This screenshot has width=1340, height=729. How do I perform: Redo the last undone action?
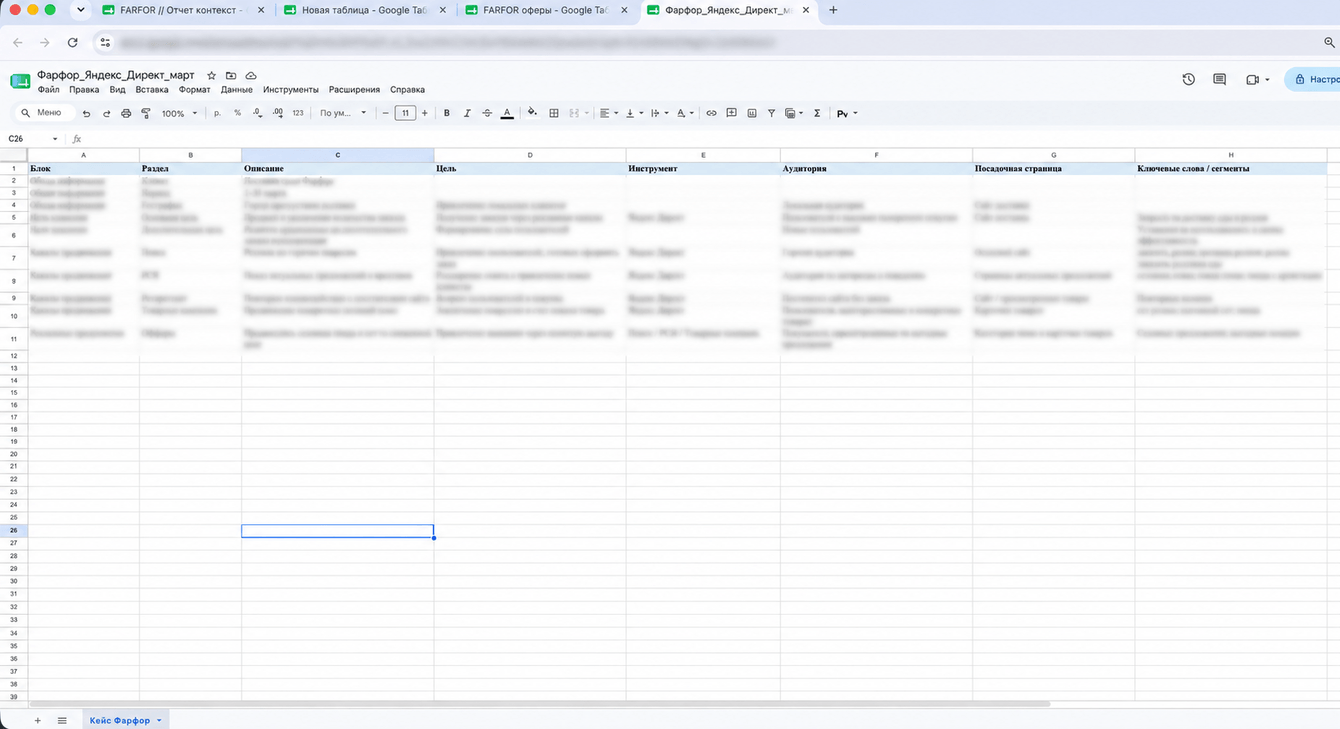[106, 113]
